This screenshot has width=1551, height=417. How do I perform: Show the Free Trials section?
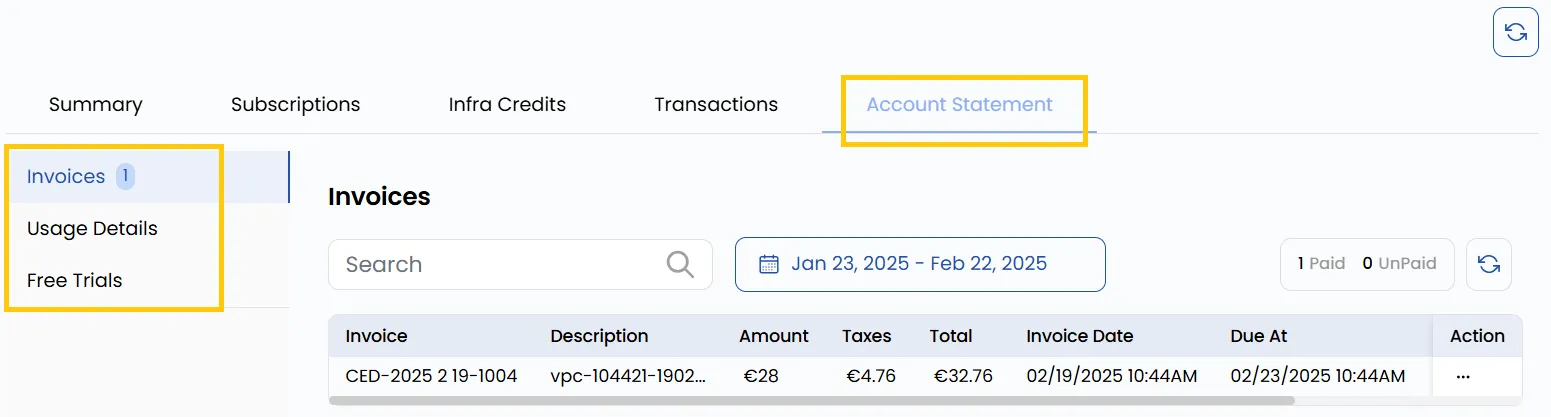point(75,280)
